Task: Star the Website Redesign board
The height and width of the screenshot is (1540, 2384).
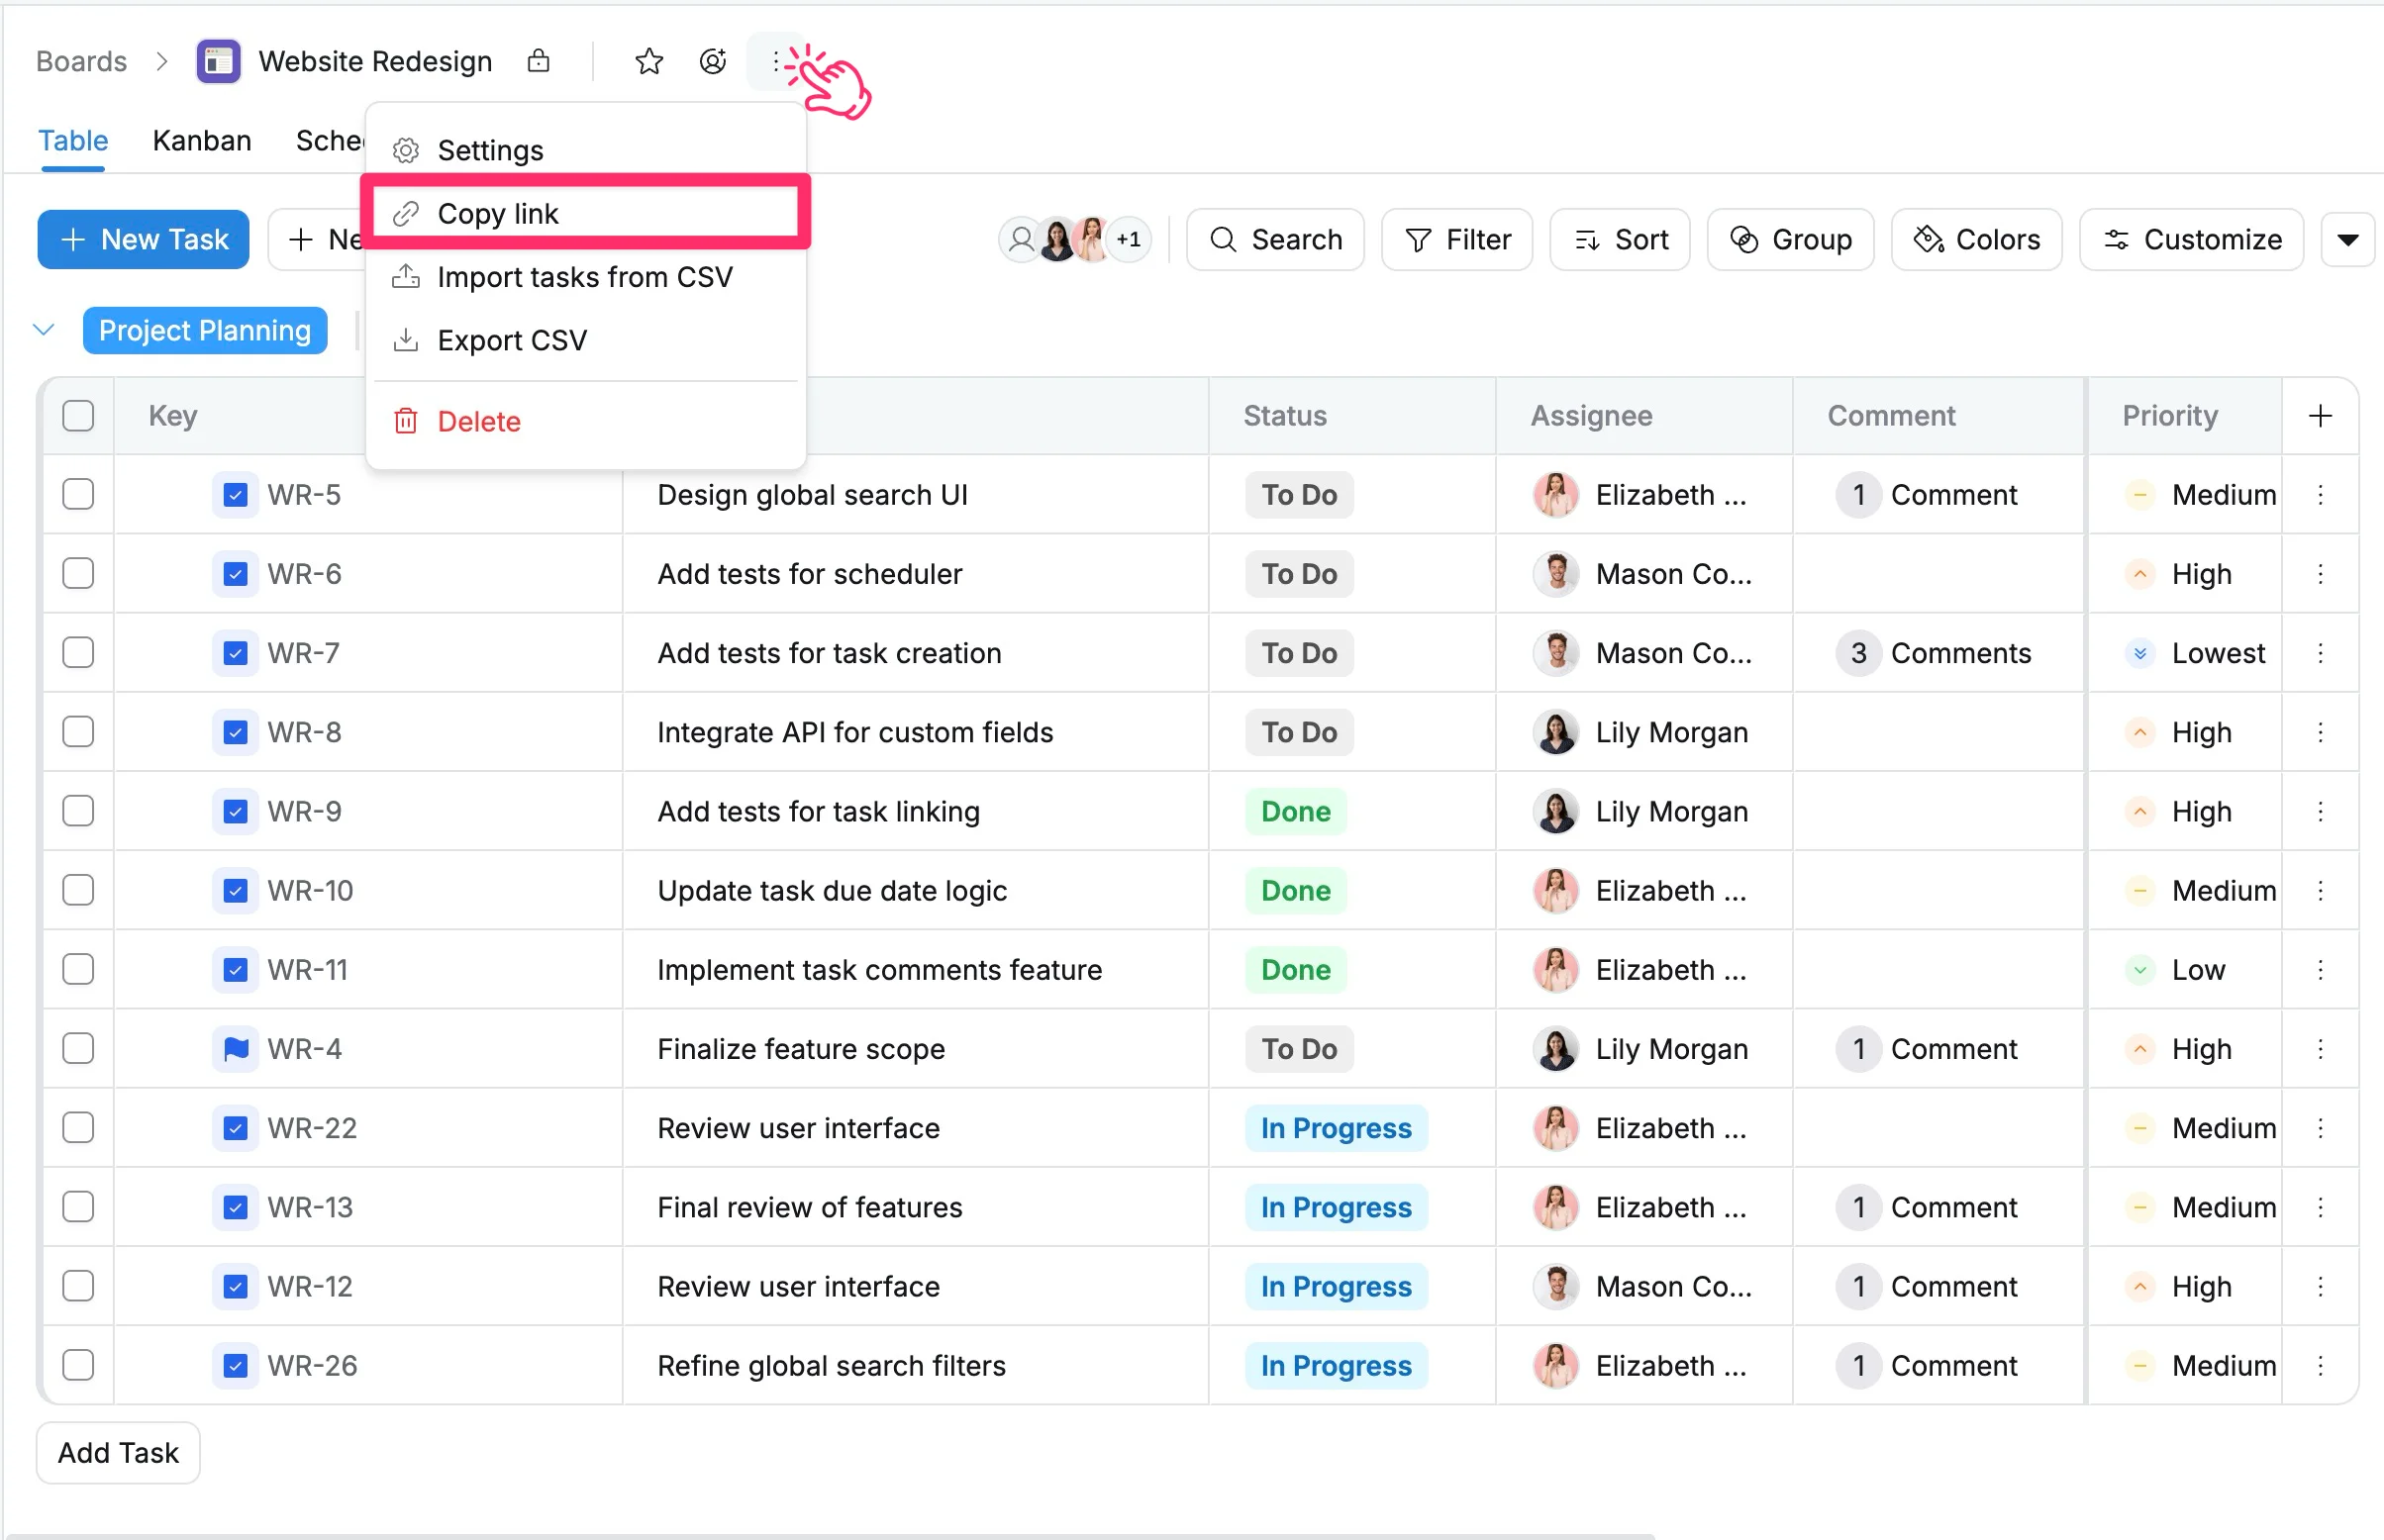Action: tap(649, 62)
